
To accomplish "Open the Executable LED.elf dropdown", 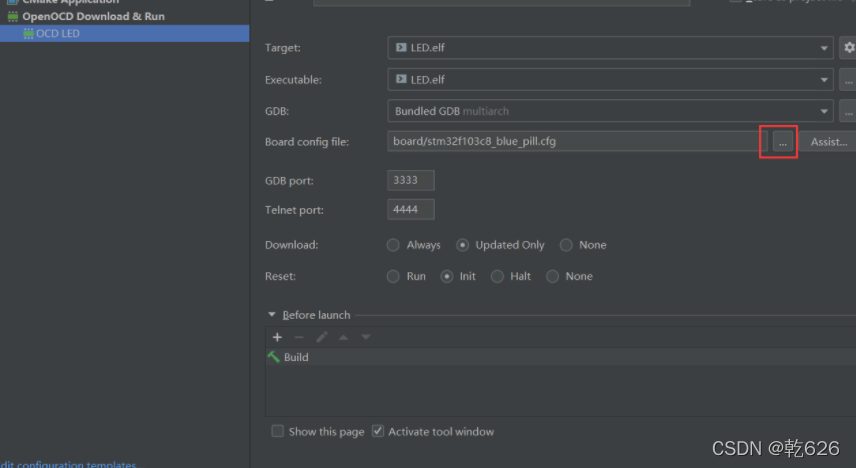I will pos(610,79).
